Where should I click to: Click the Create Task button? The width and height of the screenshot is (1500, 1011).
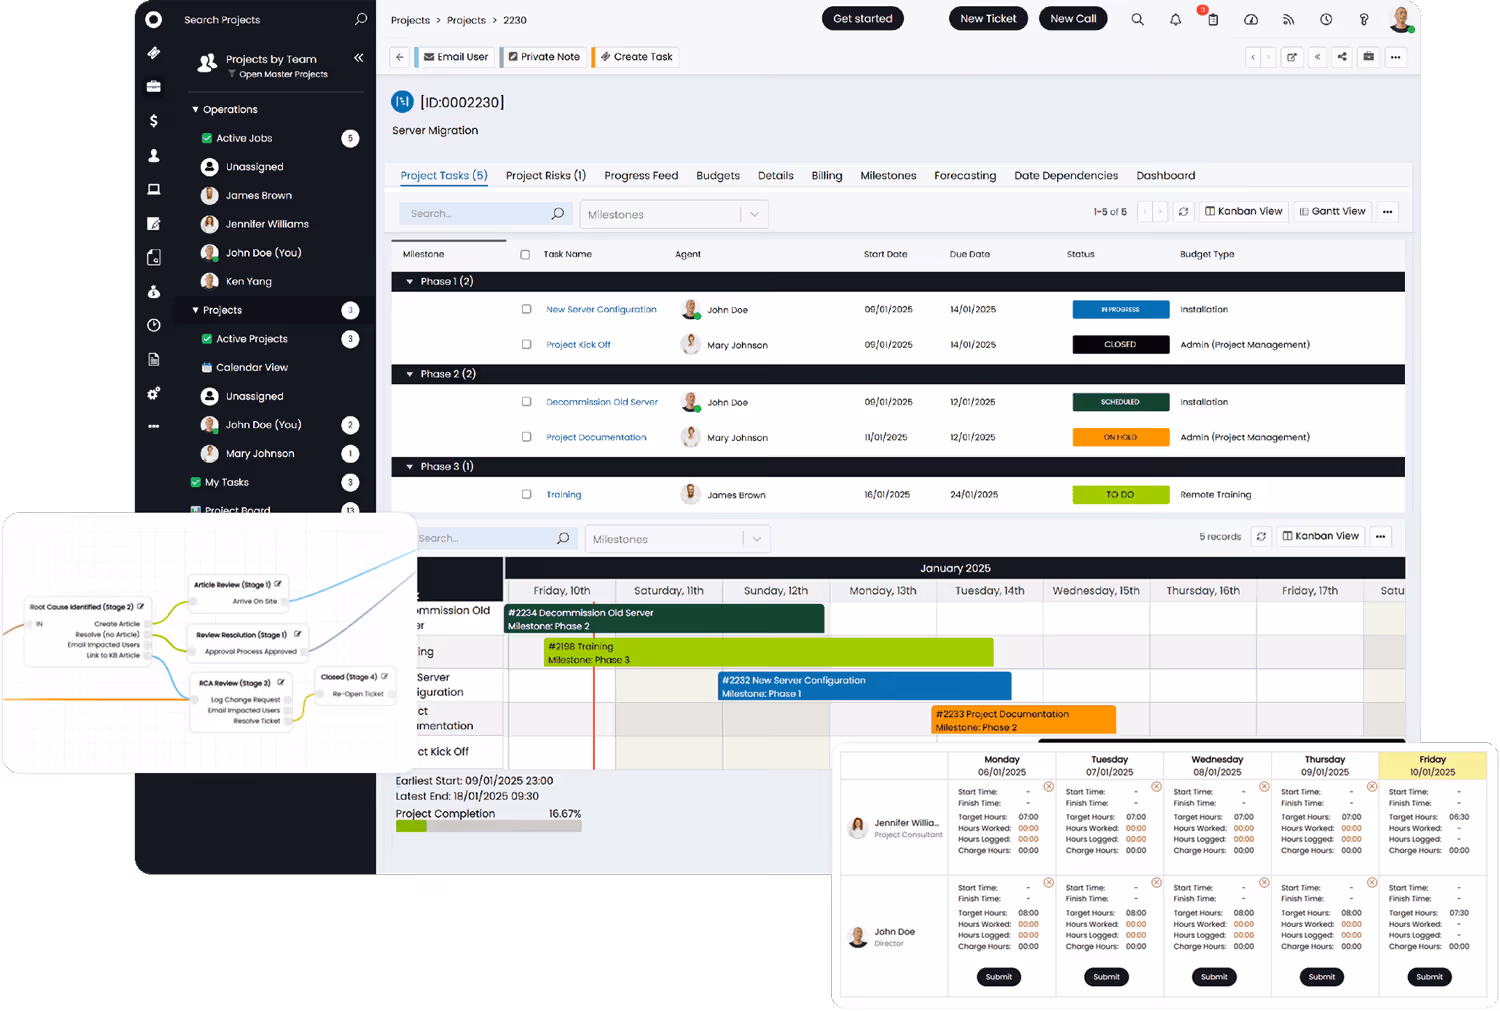[637, 57]
